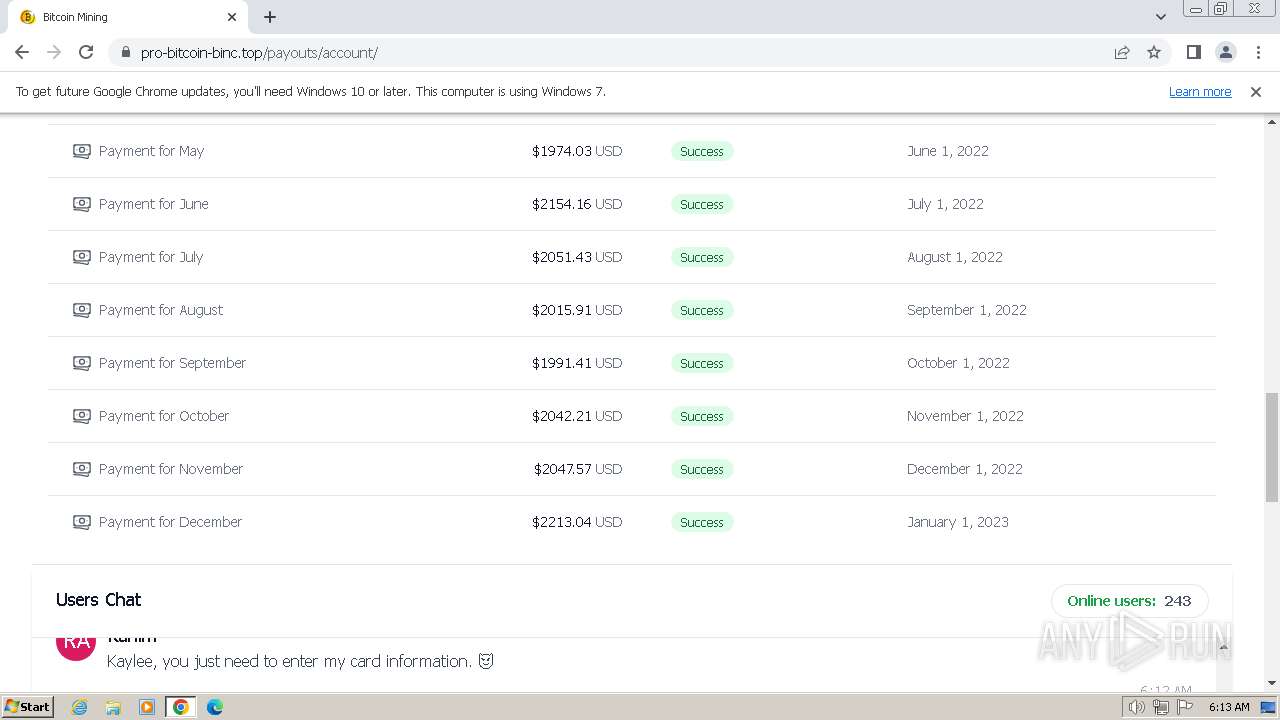This screenshot has height=720, width=1280.
Task: Select the $1991.41 USD amount
Action: click(577, 363)
